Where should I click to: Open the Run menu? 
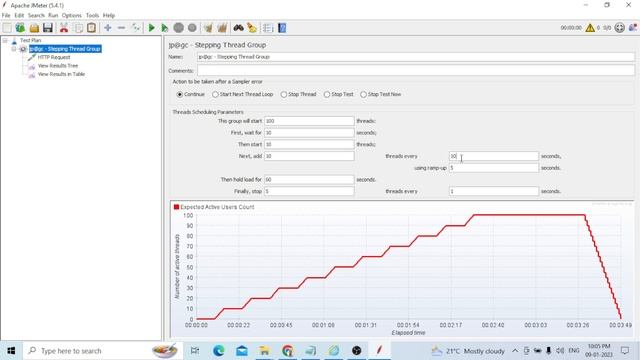(x=53, y=15)
